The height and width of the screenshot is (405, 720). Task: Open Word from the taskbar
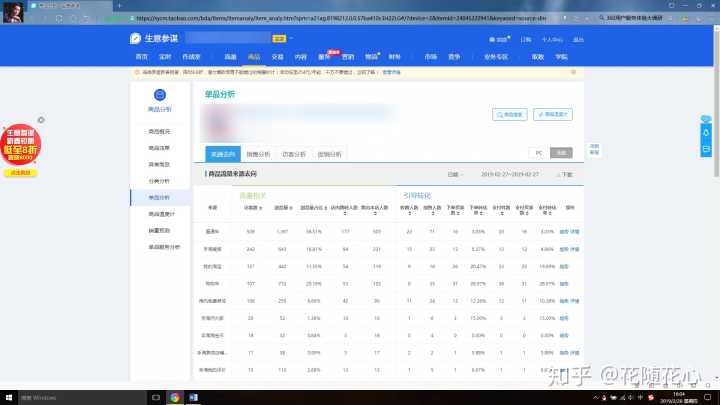pos(193,397)
